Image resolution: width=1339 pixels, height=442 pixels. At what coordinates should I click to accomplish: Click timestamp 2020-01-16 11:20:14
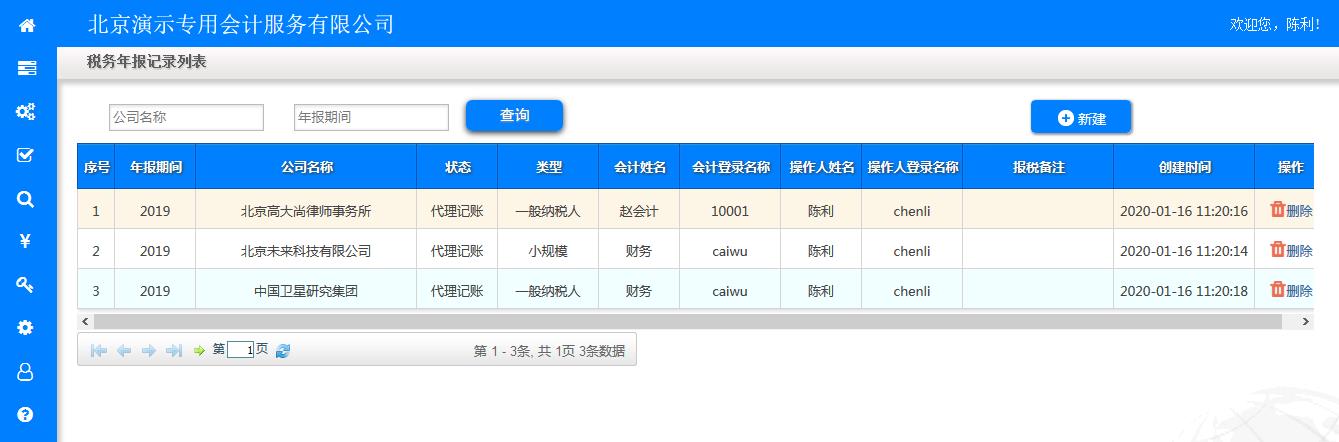click(x=1184, y=251)
